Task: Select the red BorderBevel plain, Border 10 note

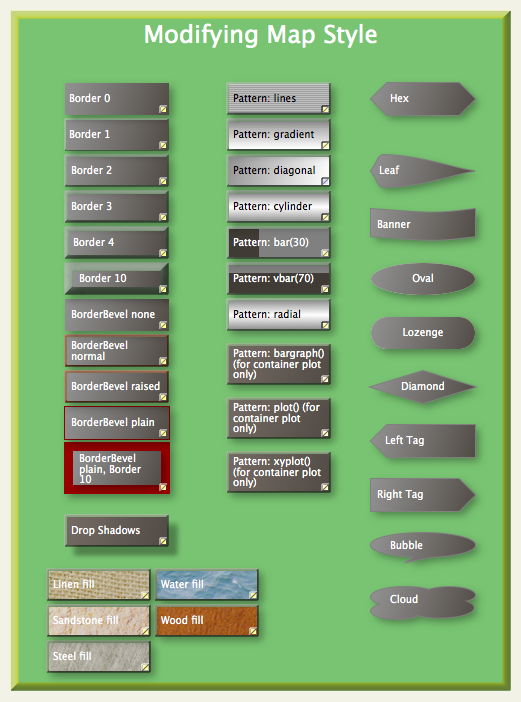Action: click(117, 468)
